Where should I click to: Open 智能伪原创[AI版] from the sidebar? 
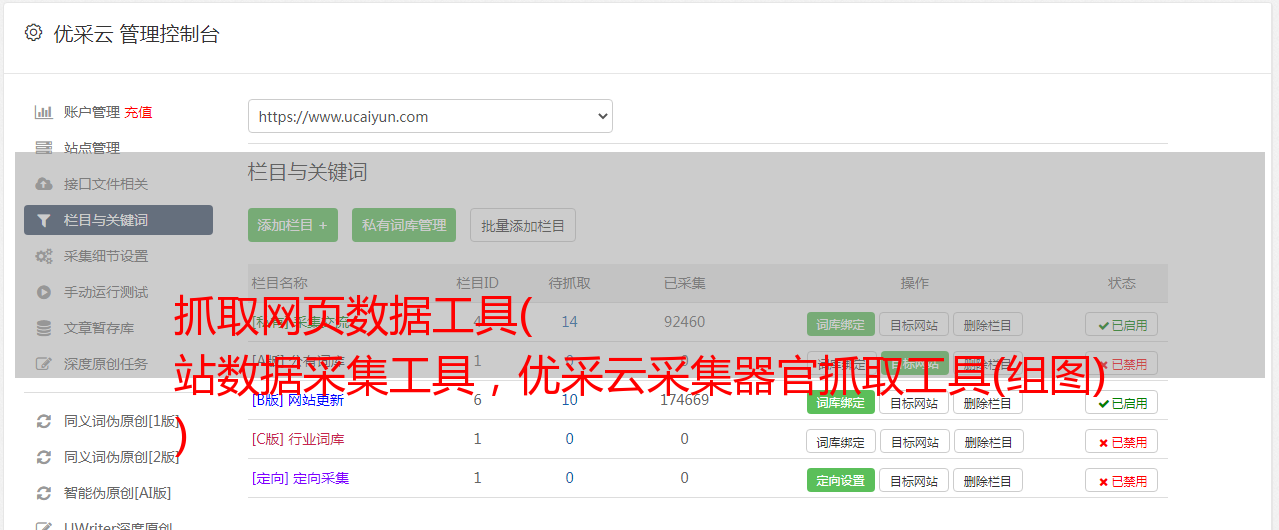pos(118,493)
